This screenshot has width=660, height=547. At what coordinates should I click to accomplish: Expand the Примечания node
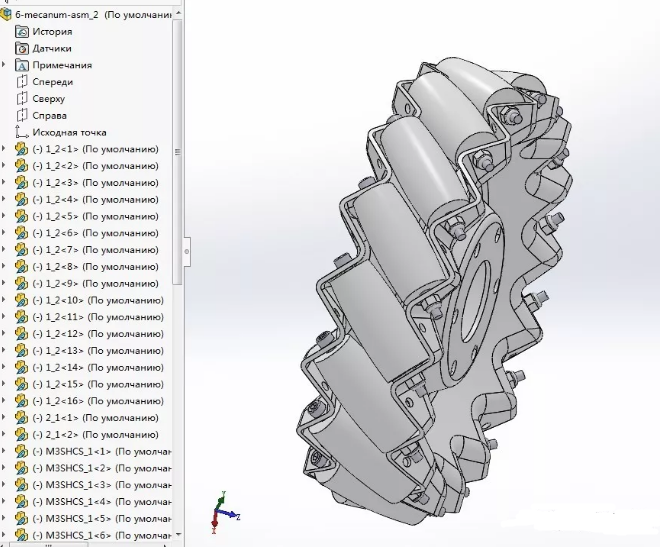pos(4,65)
